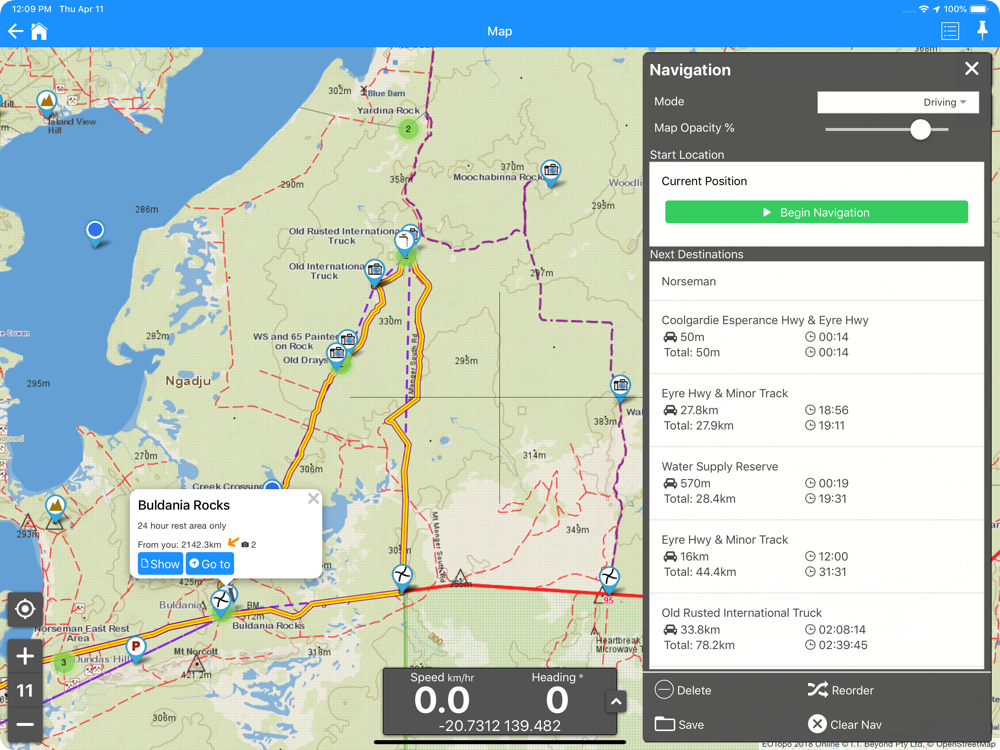
Task: Open the list view icon in header
Action: [x=950, y=32]
